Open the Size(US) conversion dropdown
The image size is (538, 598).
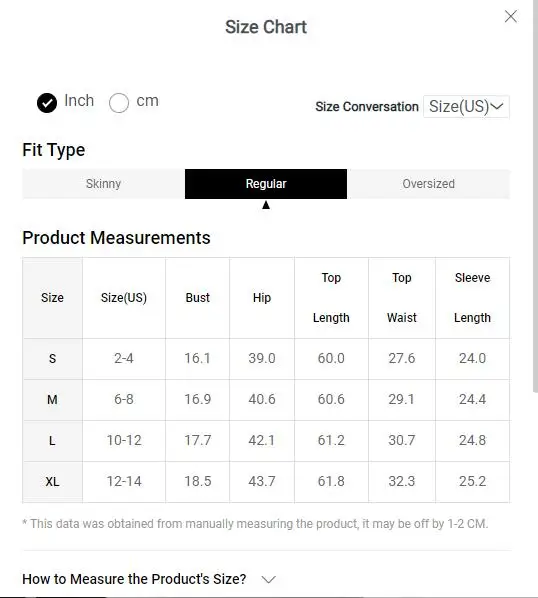coord(466,106)
